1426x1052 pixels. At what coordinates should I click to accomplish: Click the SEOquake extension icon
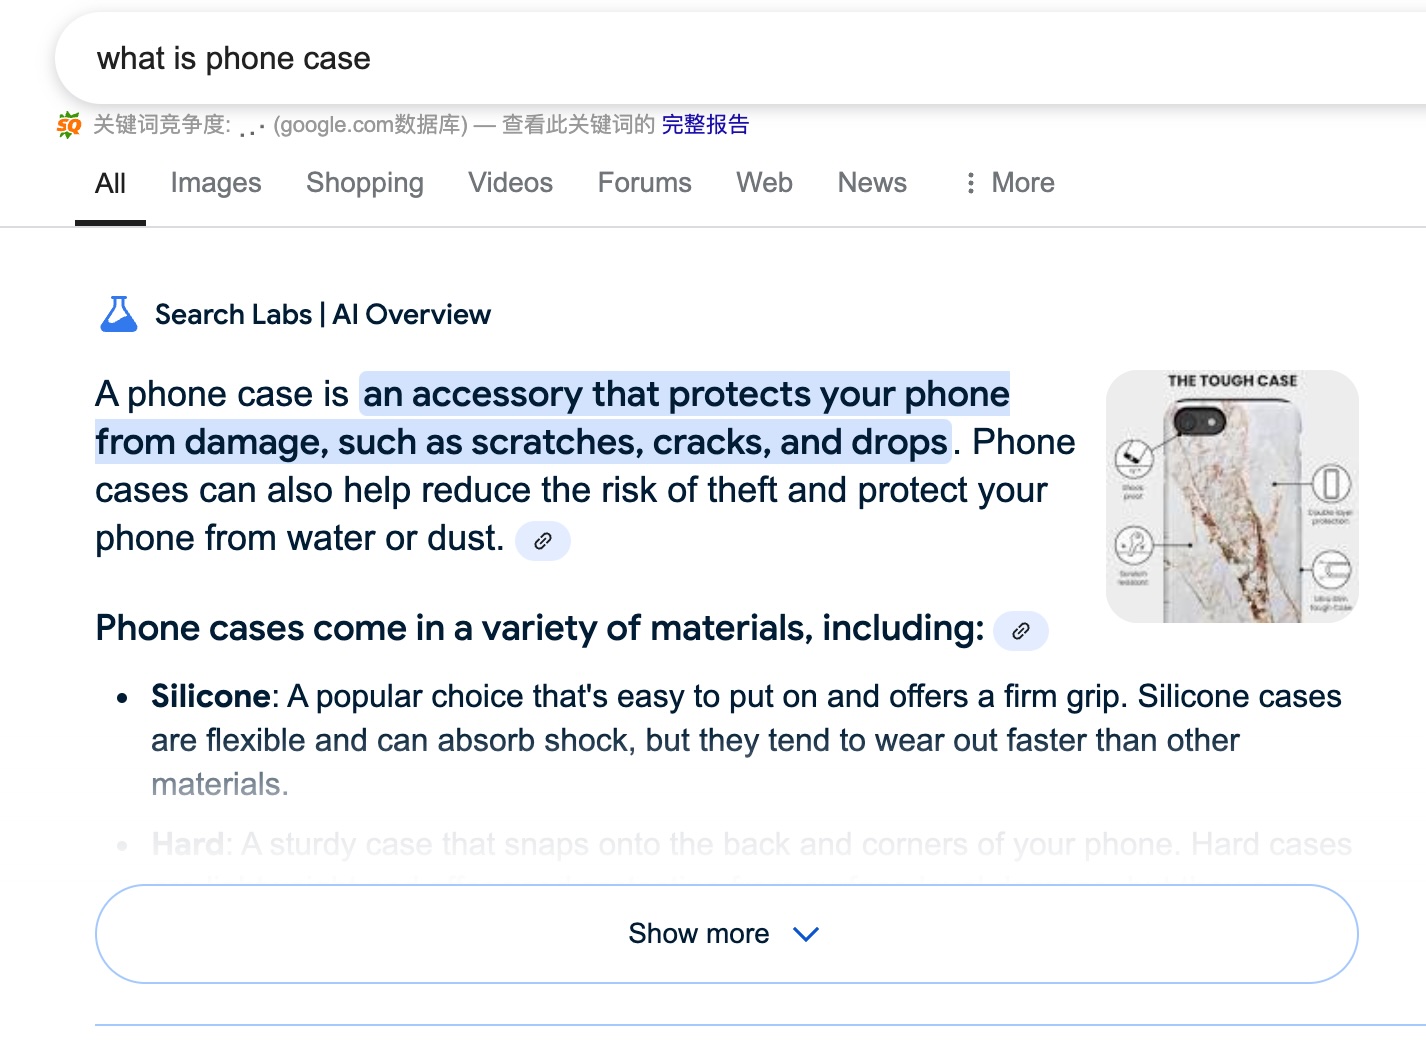[x=69, y=125]
